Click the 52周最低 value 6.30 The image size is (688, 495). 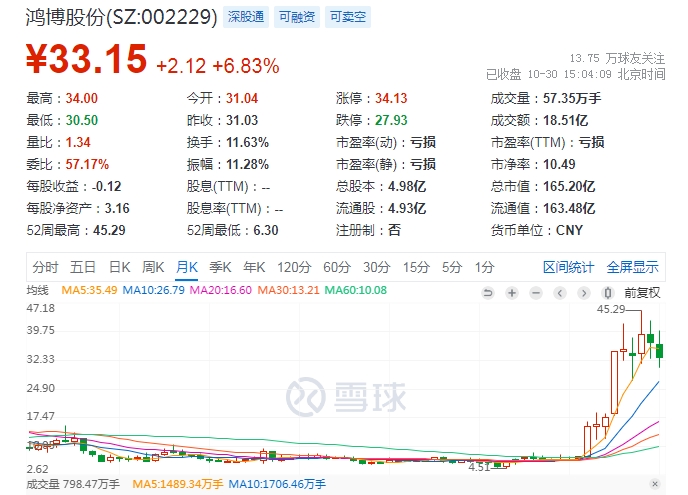(266, 230)
